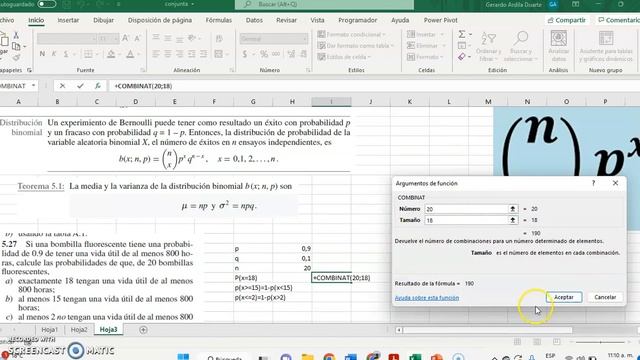640x360 pixels.
Task: Click the Número input field in dialog
Action: pyautogui.click(x=466, y=209)
